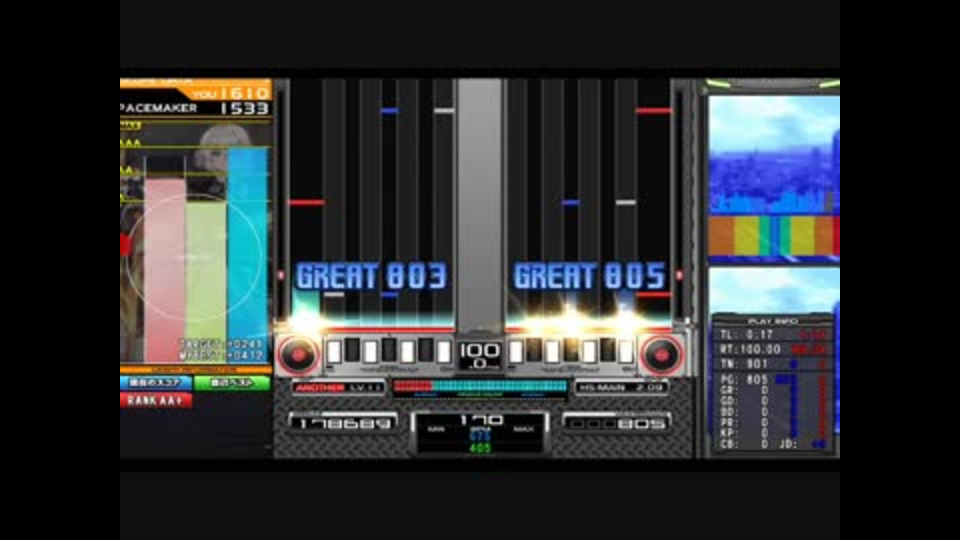Screen dimensions: 960x540
Task: Tap the right side's first white key
Action: tap(516, 353)
